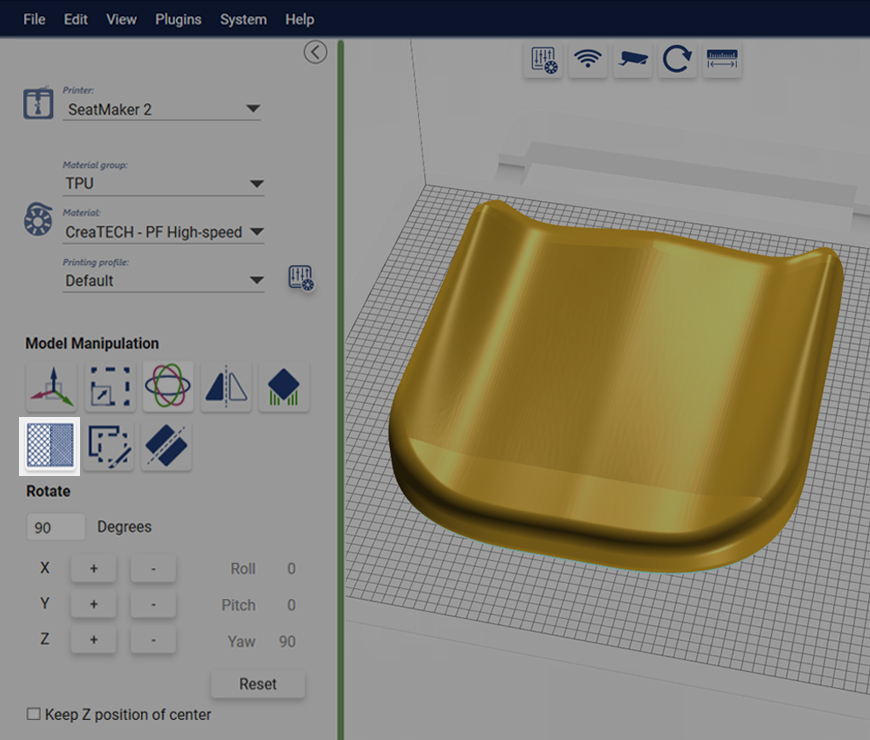
Task: Expand the Printer SeatMaker 2 dropdown
Action: pyautogui.click(x=161, y=109)
